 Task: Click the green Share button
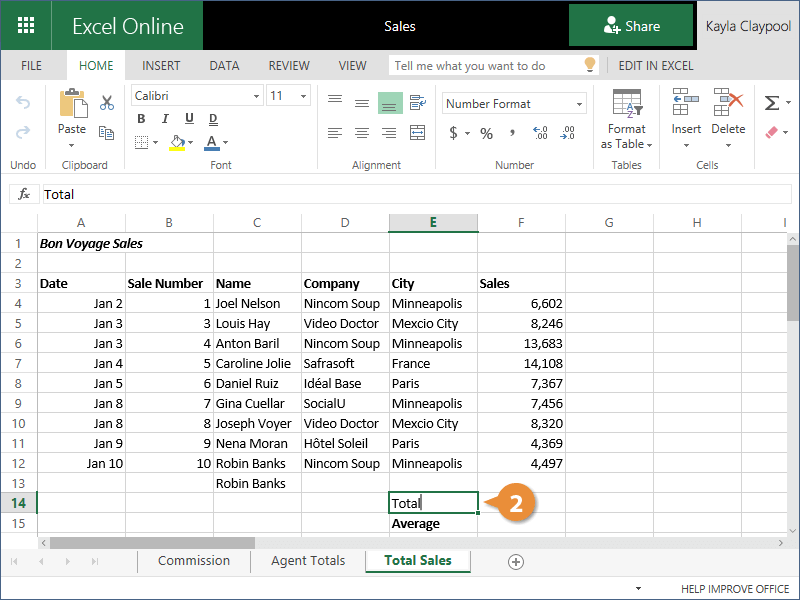click(631, 26)
